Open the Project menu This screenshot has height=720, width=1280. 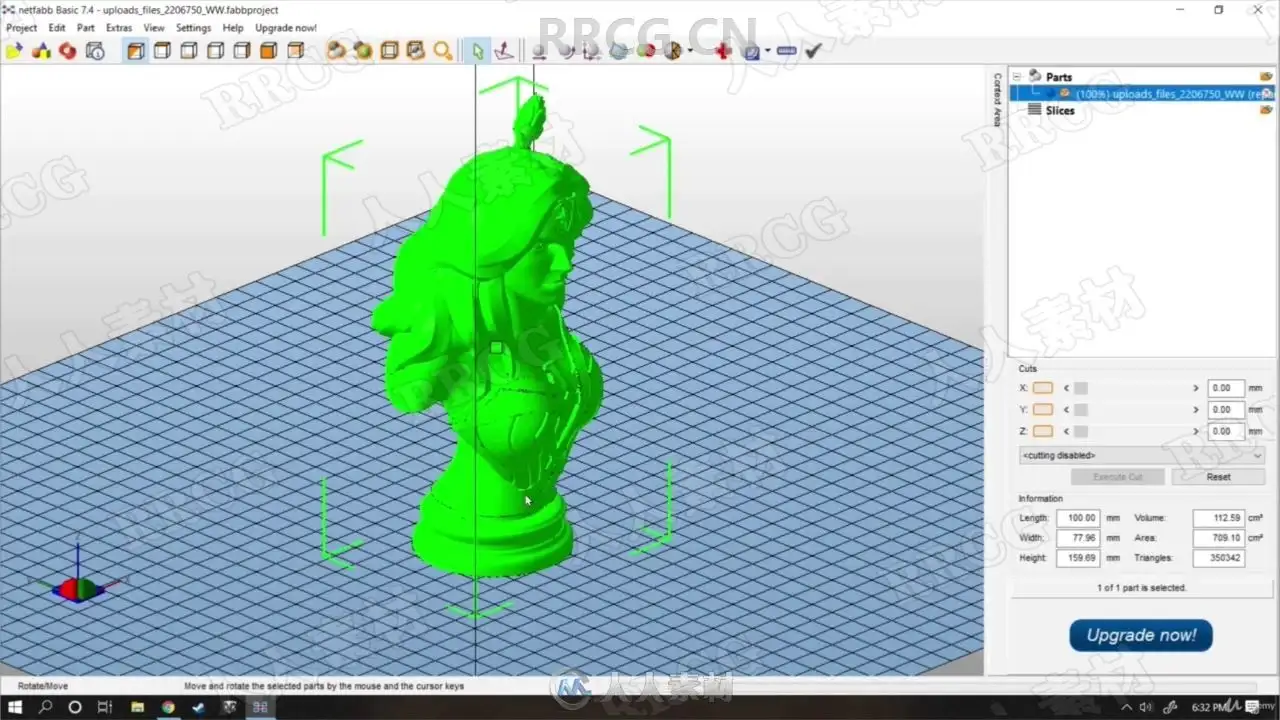(x=21, y=28)
